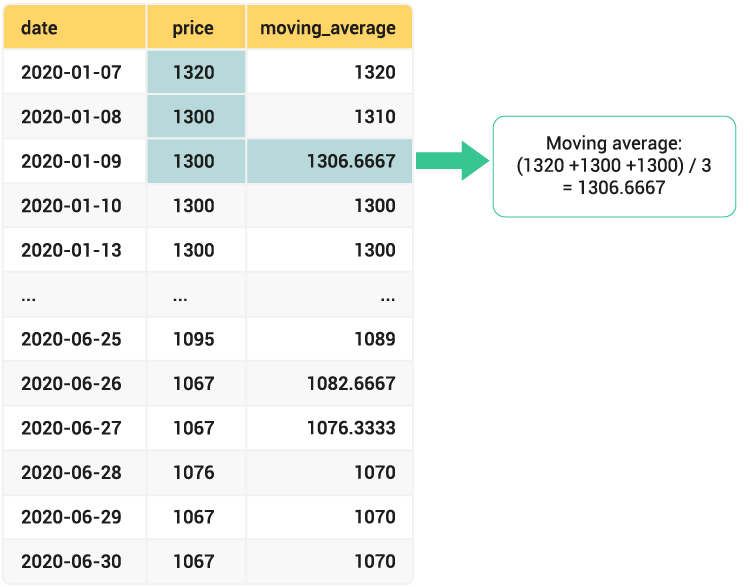Viewport: 750px width, 587px height.
Task: Click the highlighted price 1300 for 2020-01-09
Action: (196, 161)
